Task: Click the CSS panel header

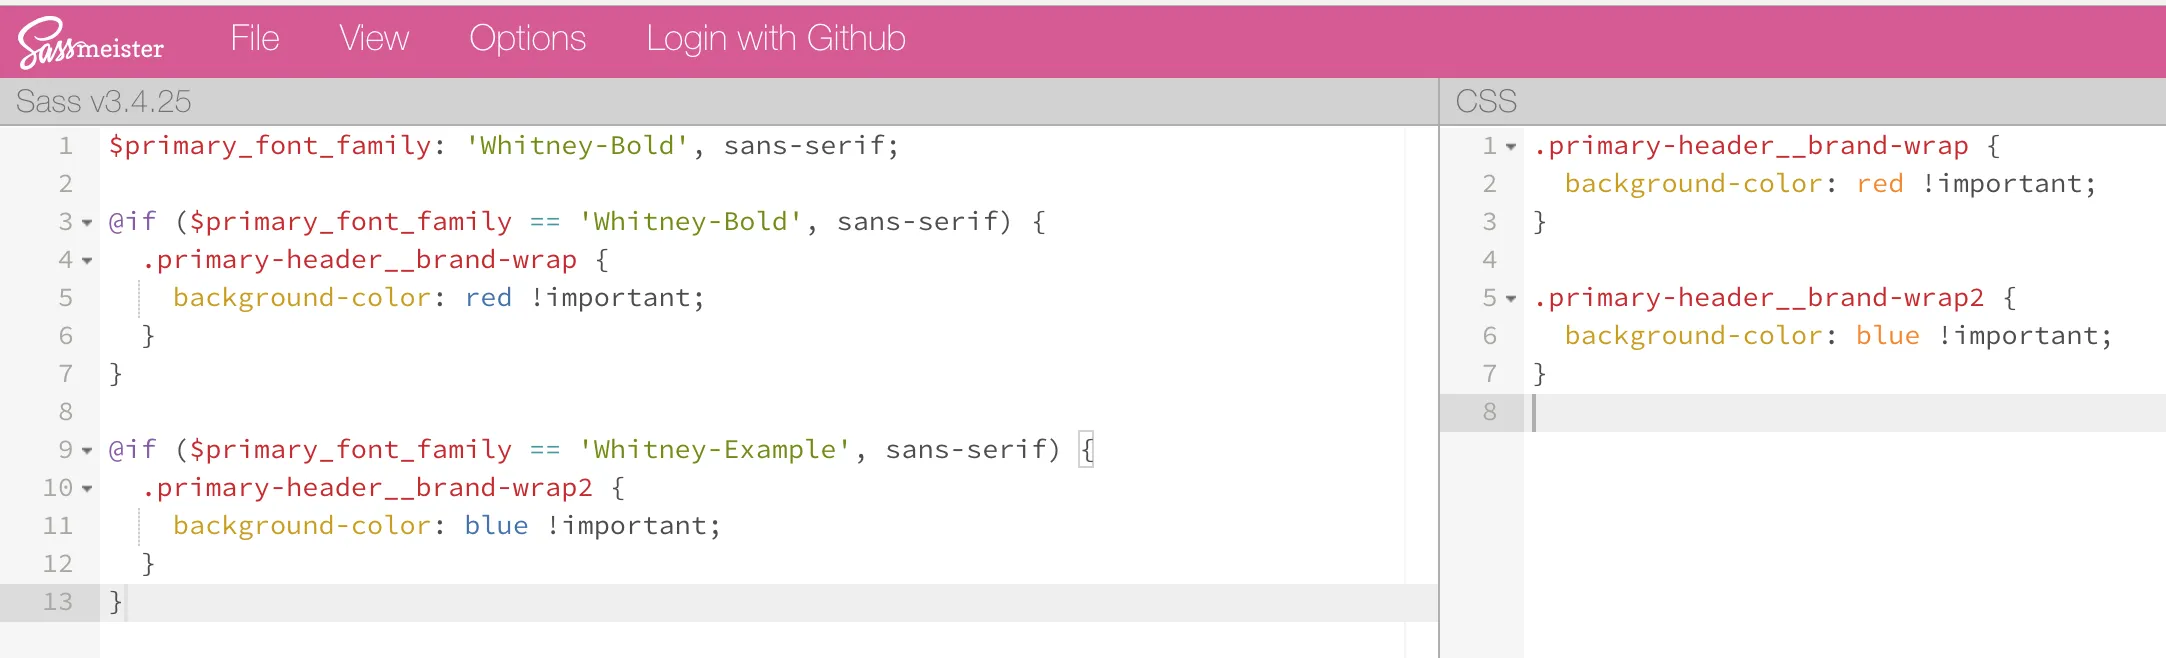Action: (1486, 102)
